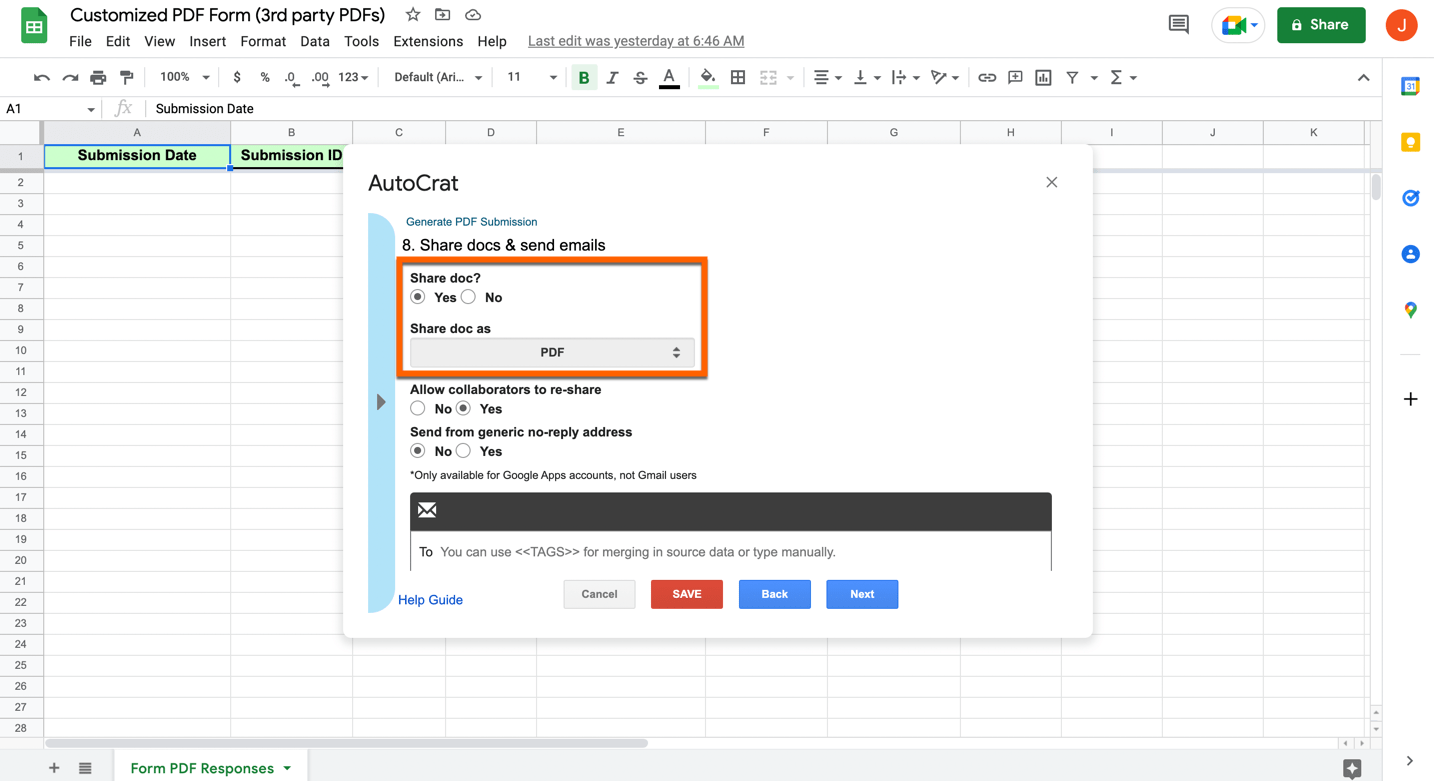Click the Undo icon in toolbar
Image resolution: width=1434 pixels, height=781 pixels.
(x=41, y=77)
